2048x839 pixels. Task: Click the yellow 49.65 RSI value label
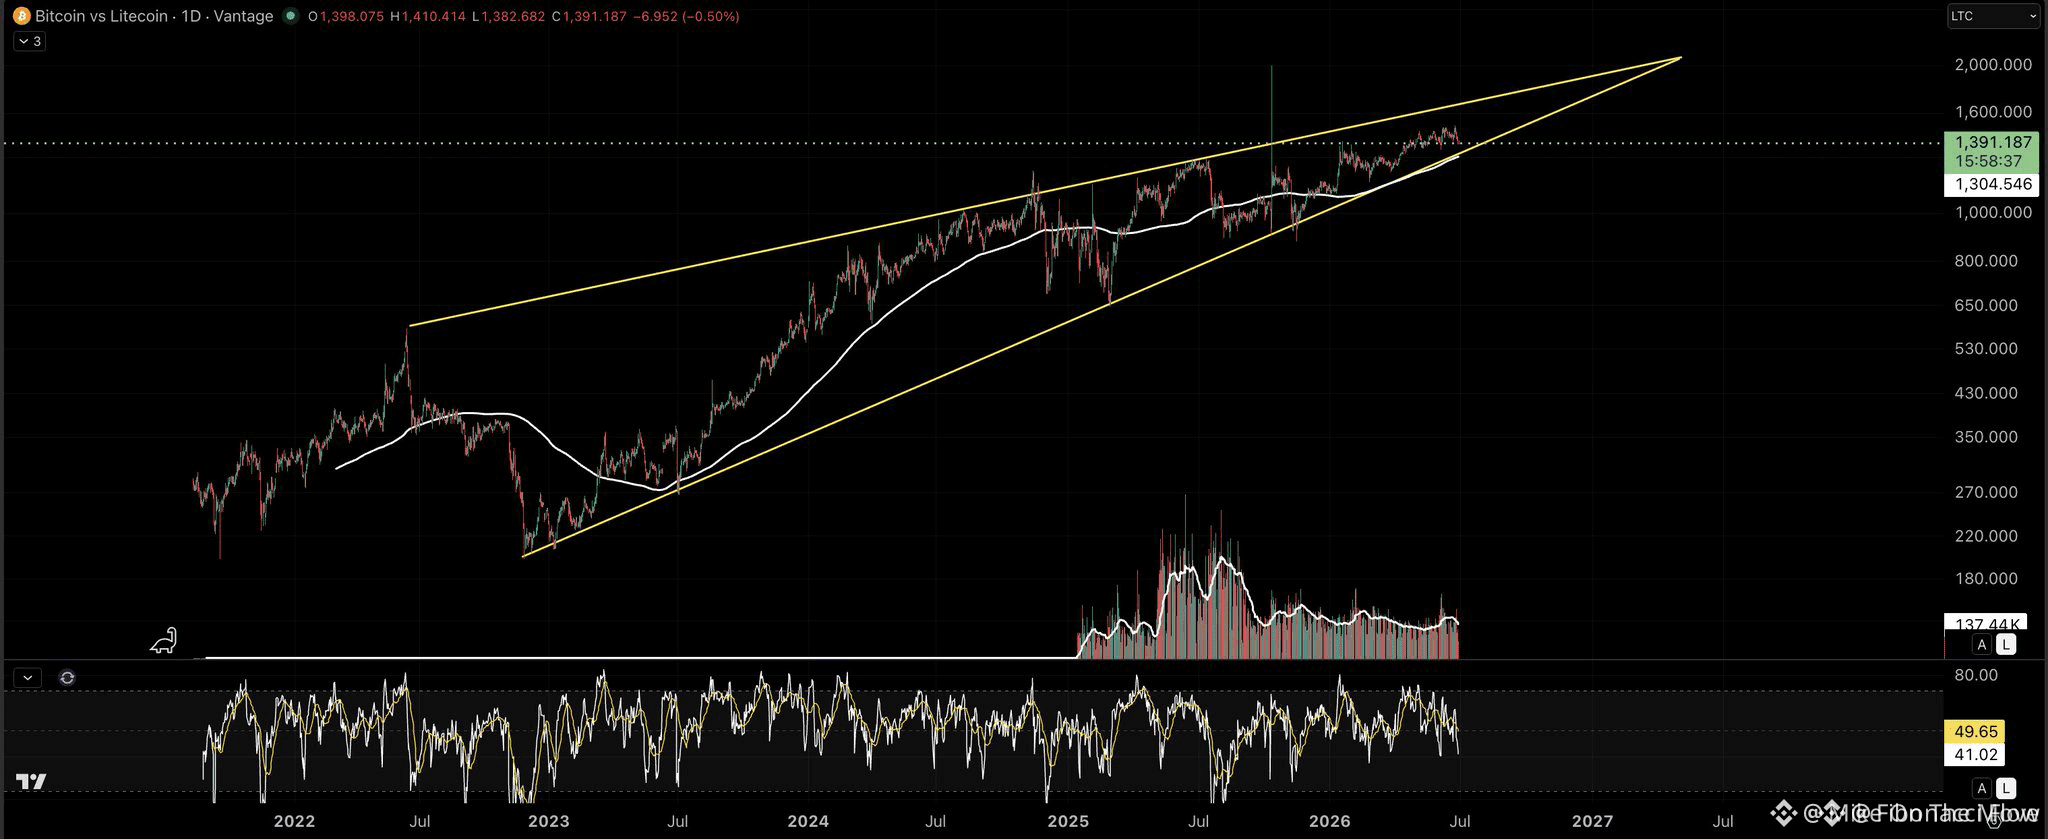(1975, 732)
